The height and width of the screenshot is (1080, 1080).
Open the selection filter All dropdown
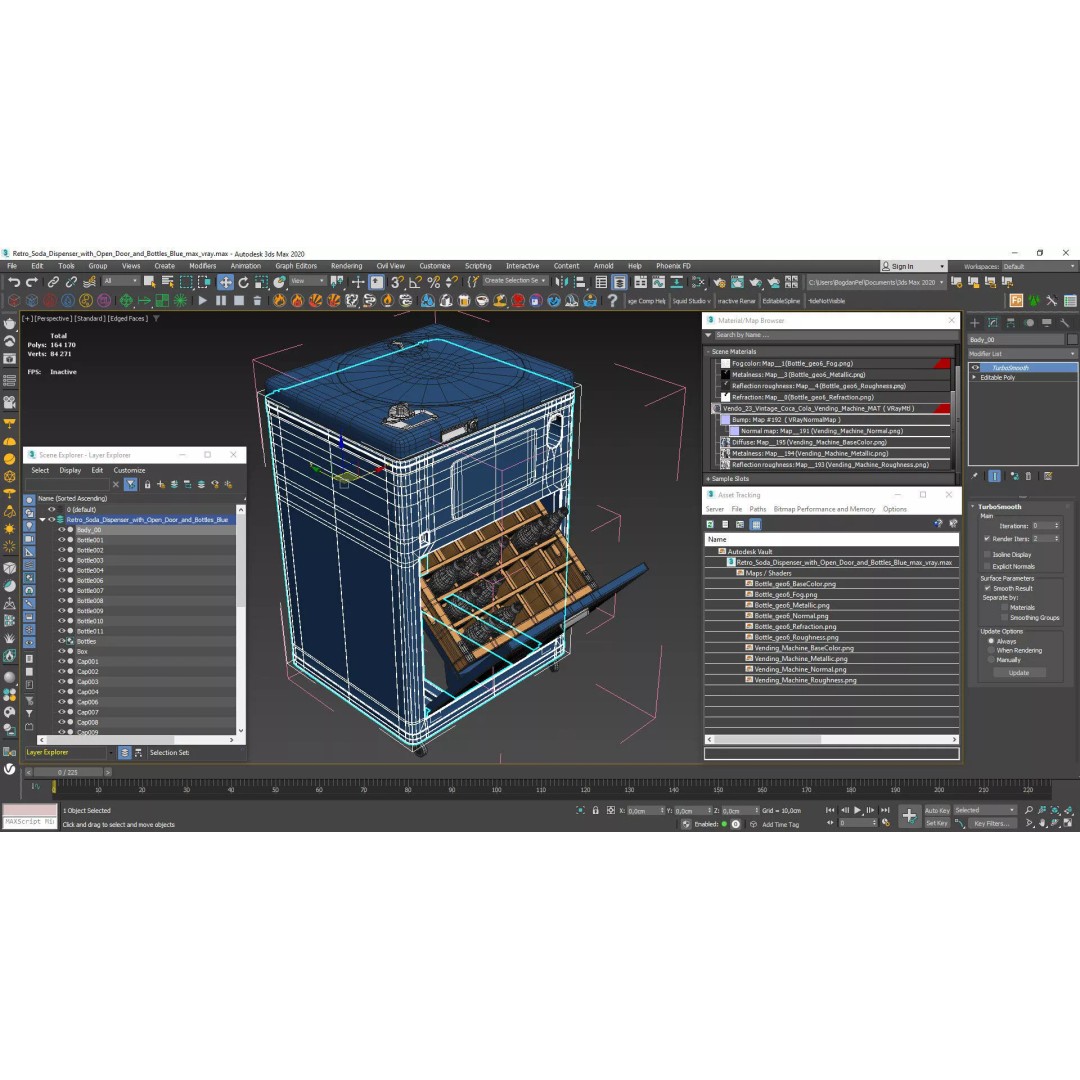tap(121, 281)
